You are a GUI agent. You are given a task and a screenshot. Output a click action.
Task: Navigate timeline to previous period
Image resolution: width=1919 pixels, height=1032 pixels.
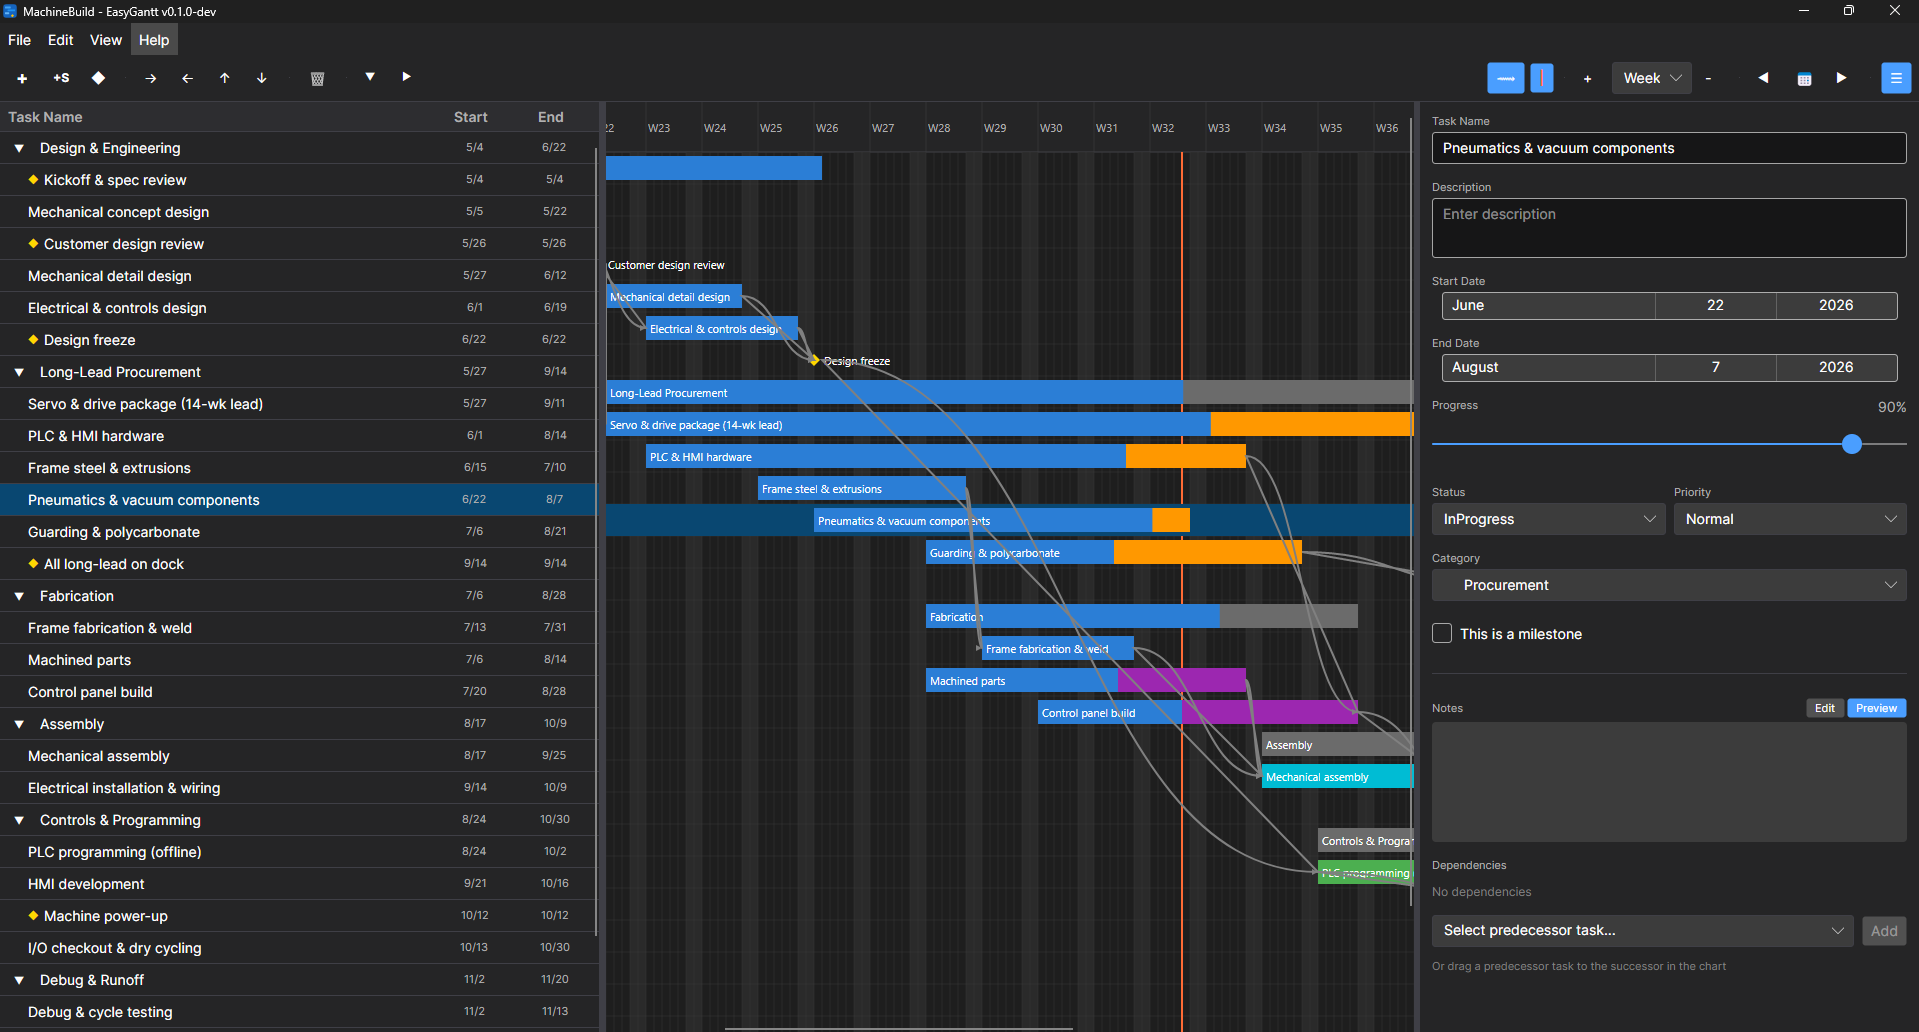tap(1763, 78)
